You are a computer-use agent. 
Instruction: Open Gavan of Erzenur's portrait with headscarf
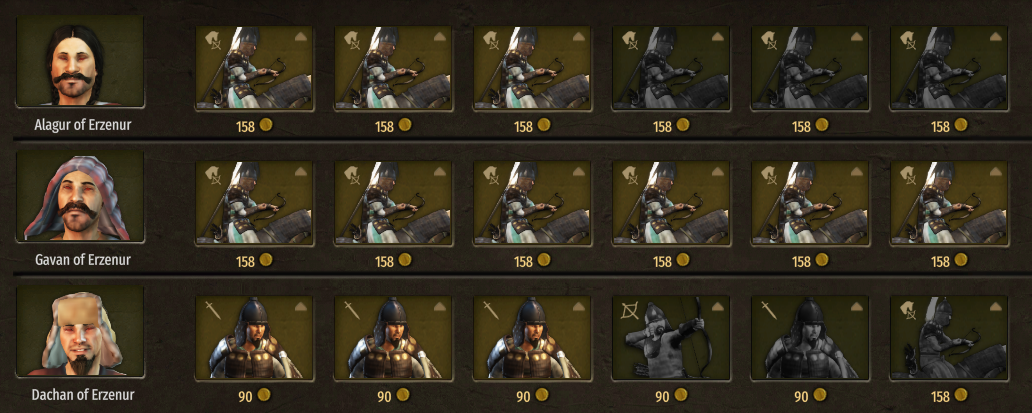point(80,196)
